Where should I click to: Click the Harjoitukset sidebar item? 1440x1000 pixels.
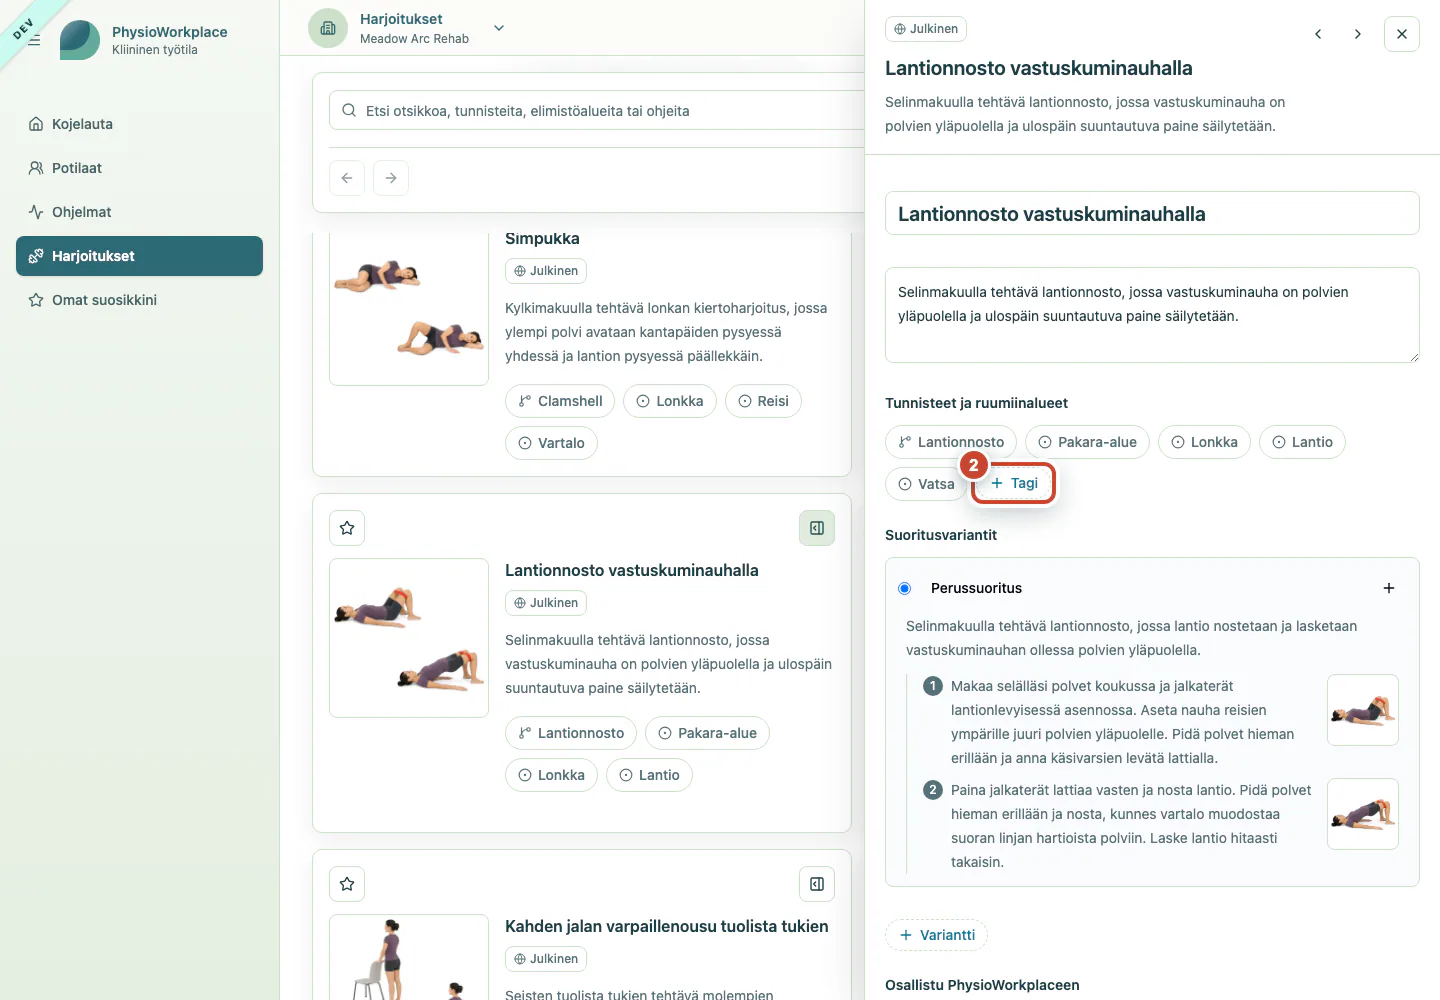(139, 256)
